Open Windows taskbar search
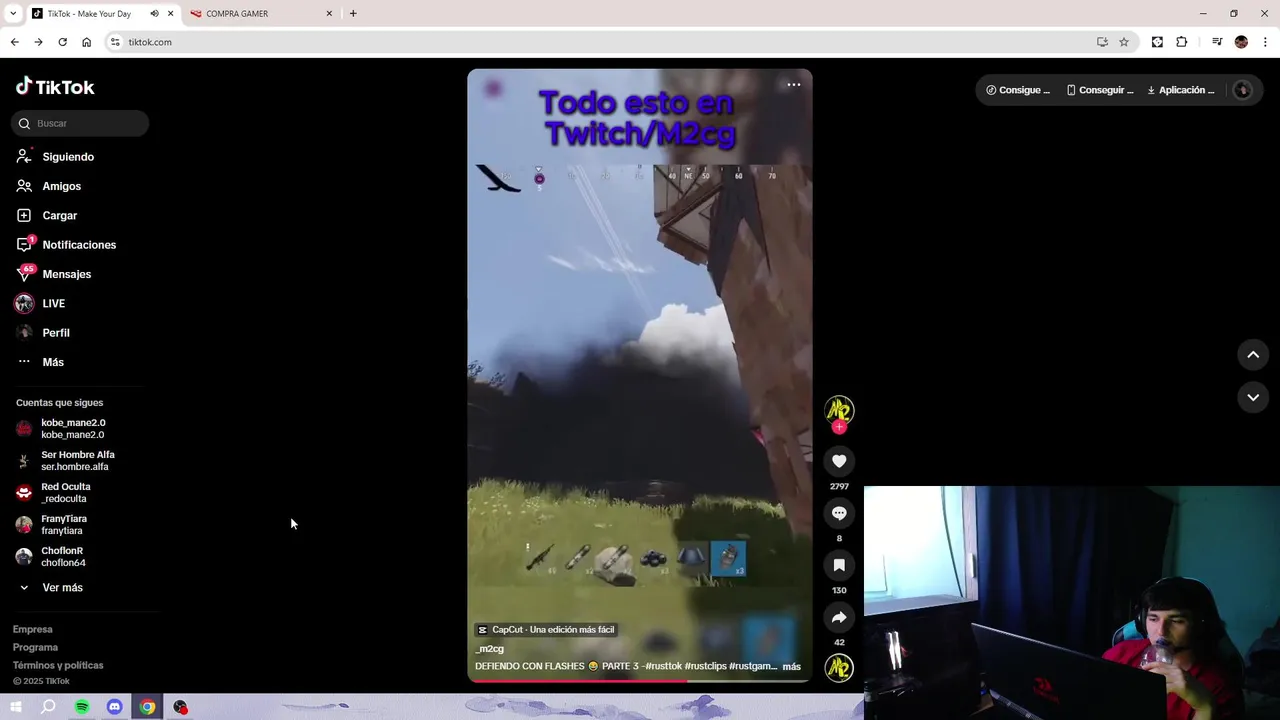 click(x=48, y=707)
